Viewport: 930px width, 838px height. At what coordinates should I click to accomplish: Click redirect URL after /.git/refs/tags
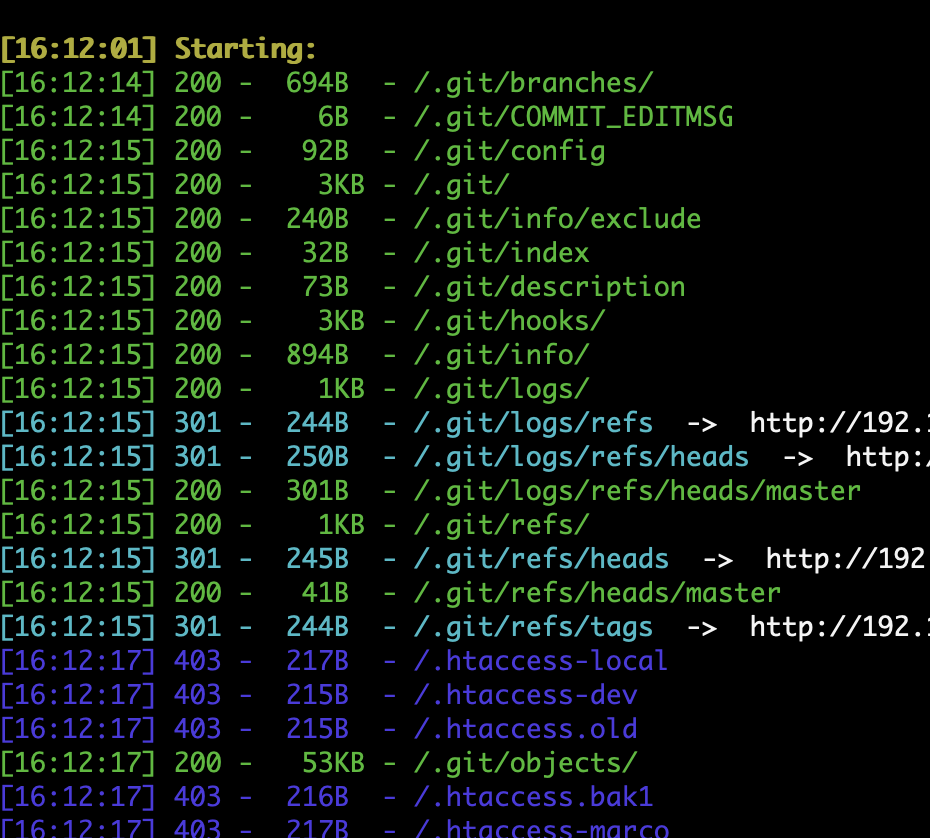(x=839, y=627)
